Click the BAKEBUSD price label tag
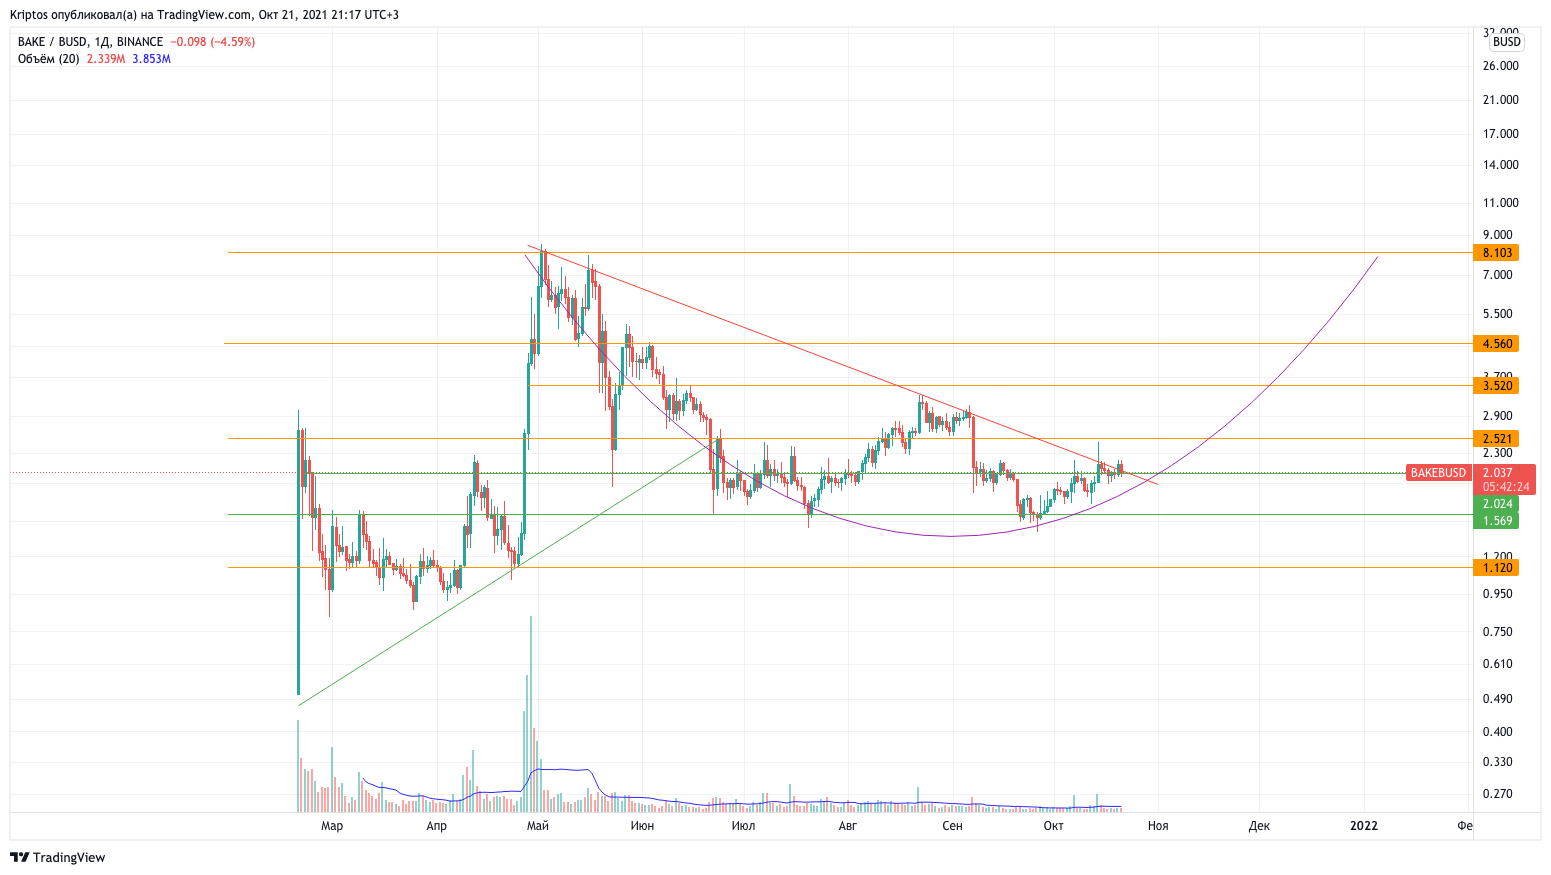This screenshot has width=1551, height=875. 1438,473
